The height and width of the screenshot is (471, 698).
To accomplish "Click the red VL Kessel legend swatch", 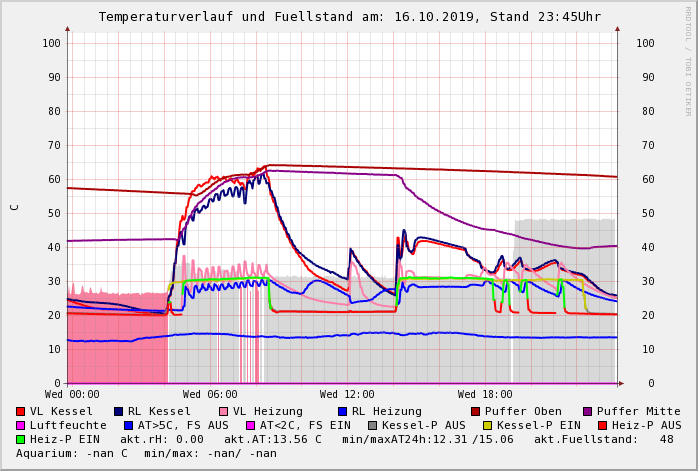I will pos(21,411).
